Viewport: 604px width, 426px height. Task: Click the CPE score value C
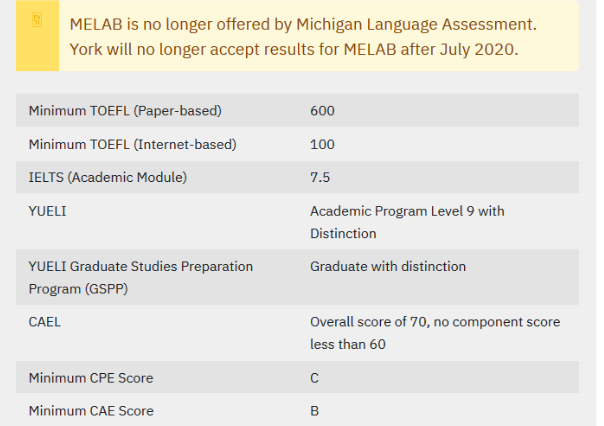(315, 378)
